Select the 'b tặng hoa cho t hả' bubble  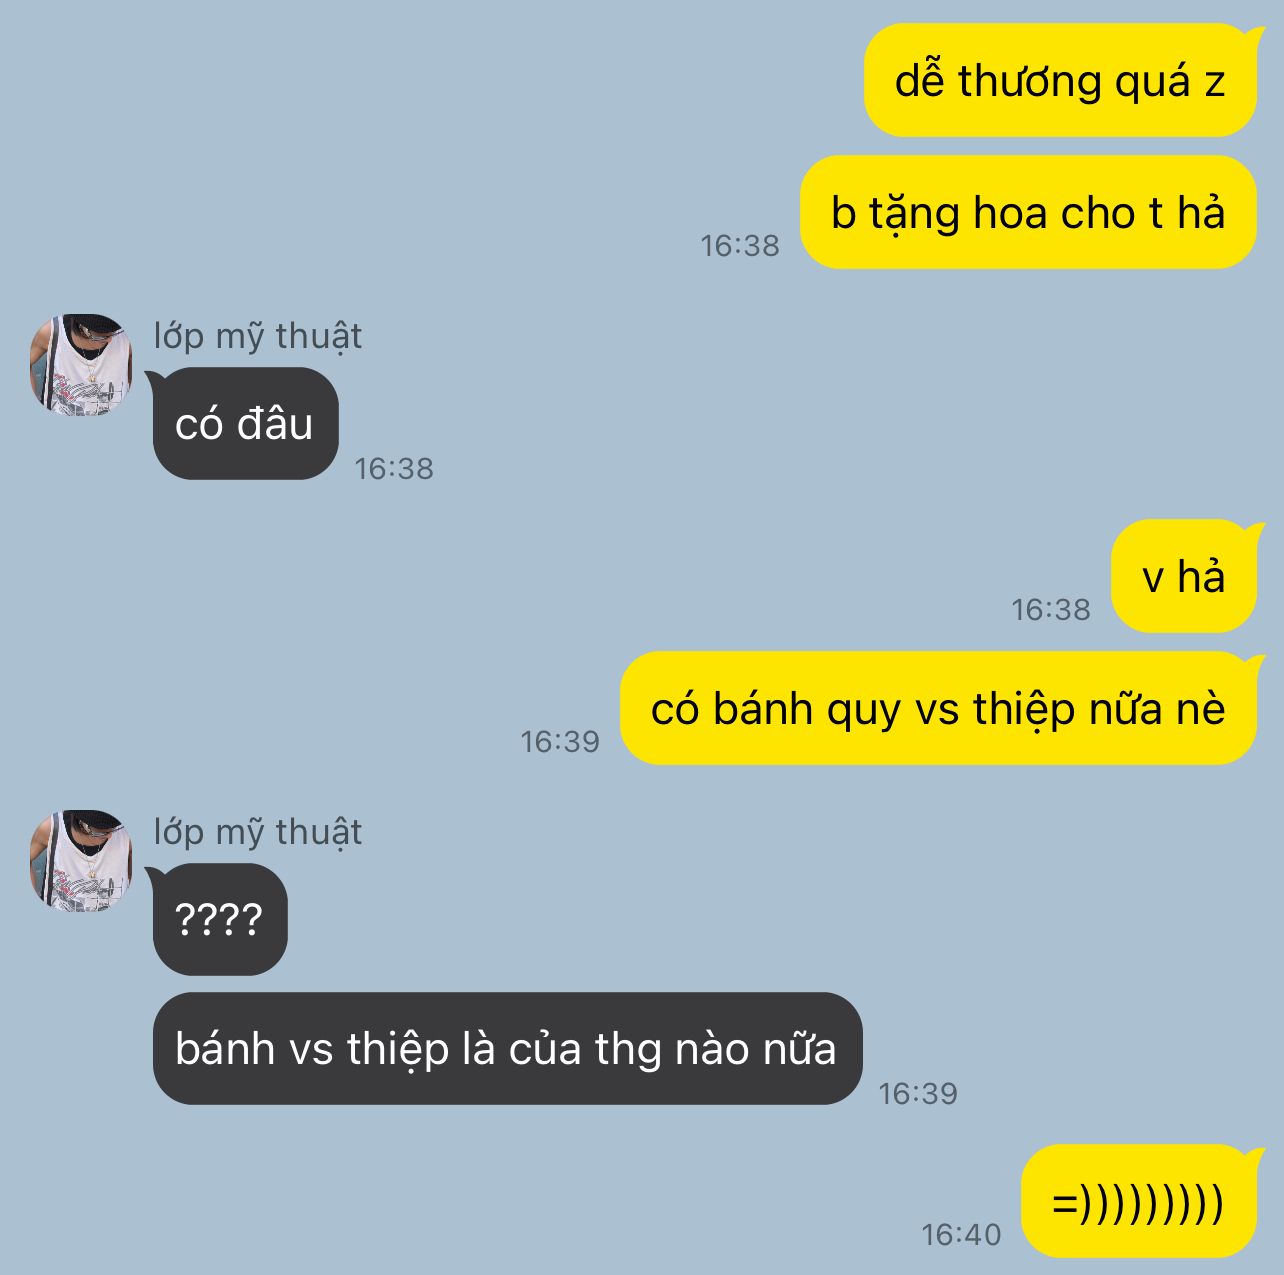tap(1028, 212)
